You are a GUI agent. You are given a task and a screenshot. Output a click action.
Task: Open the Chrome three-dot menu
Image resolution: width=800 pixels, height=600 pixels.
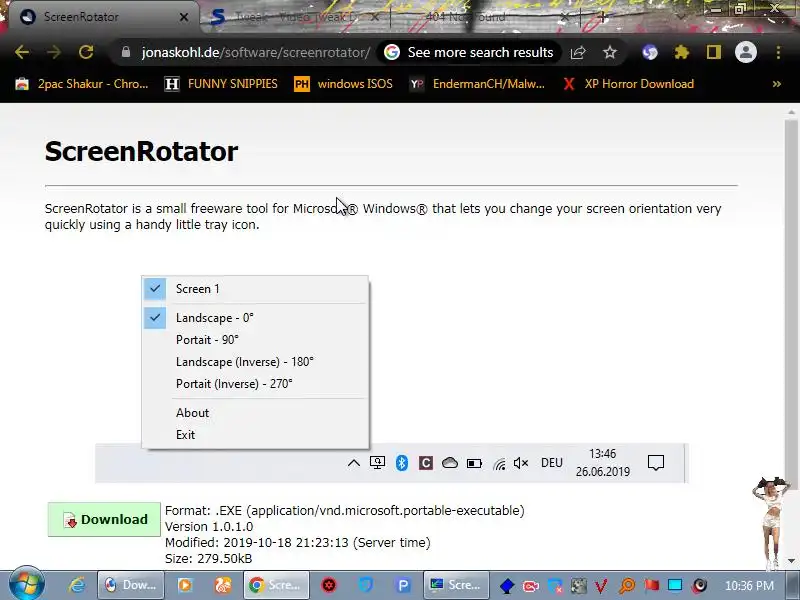click(x=778, y=52)
